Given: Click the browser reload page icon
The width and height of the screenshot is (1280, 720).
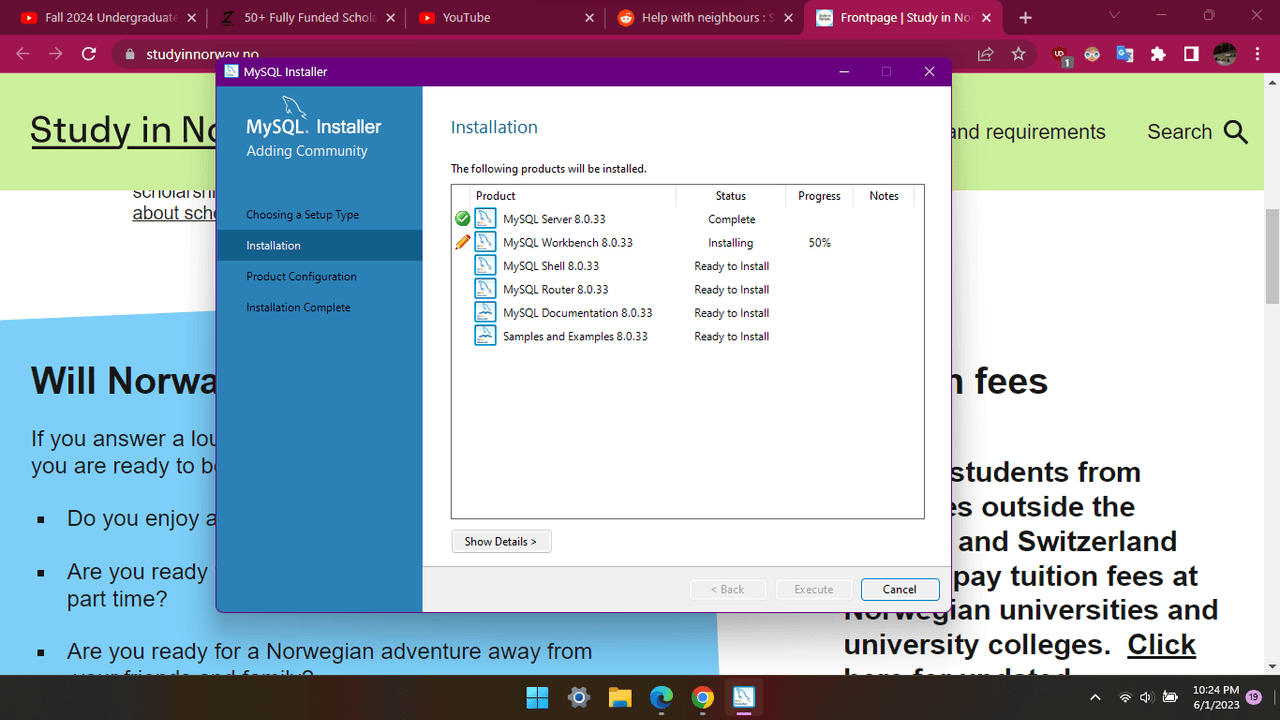Looking at the screenshot, I should tap(88, 54).
